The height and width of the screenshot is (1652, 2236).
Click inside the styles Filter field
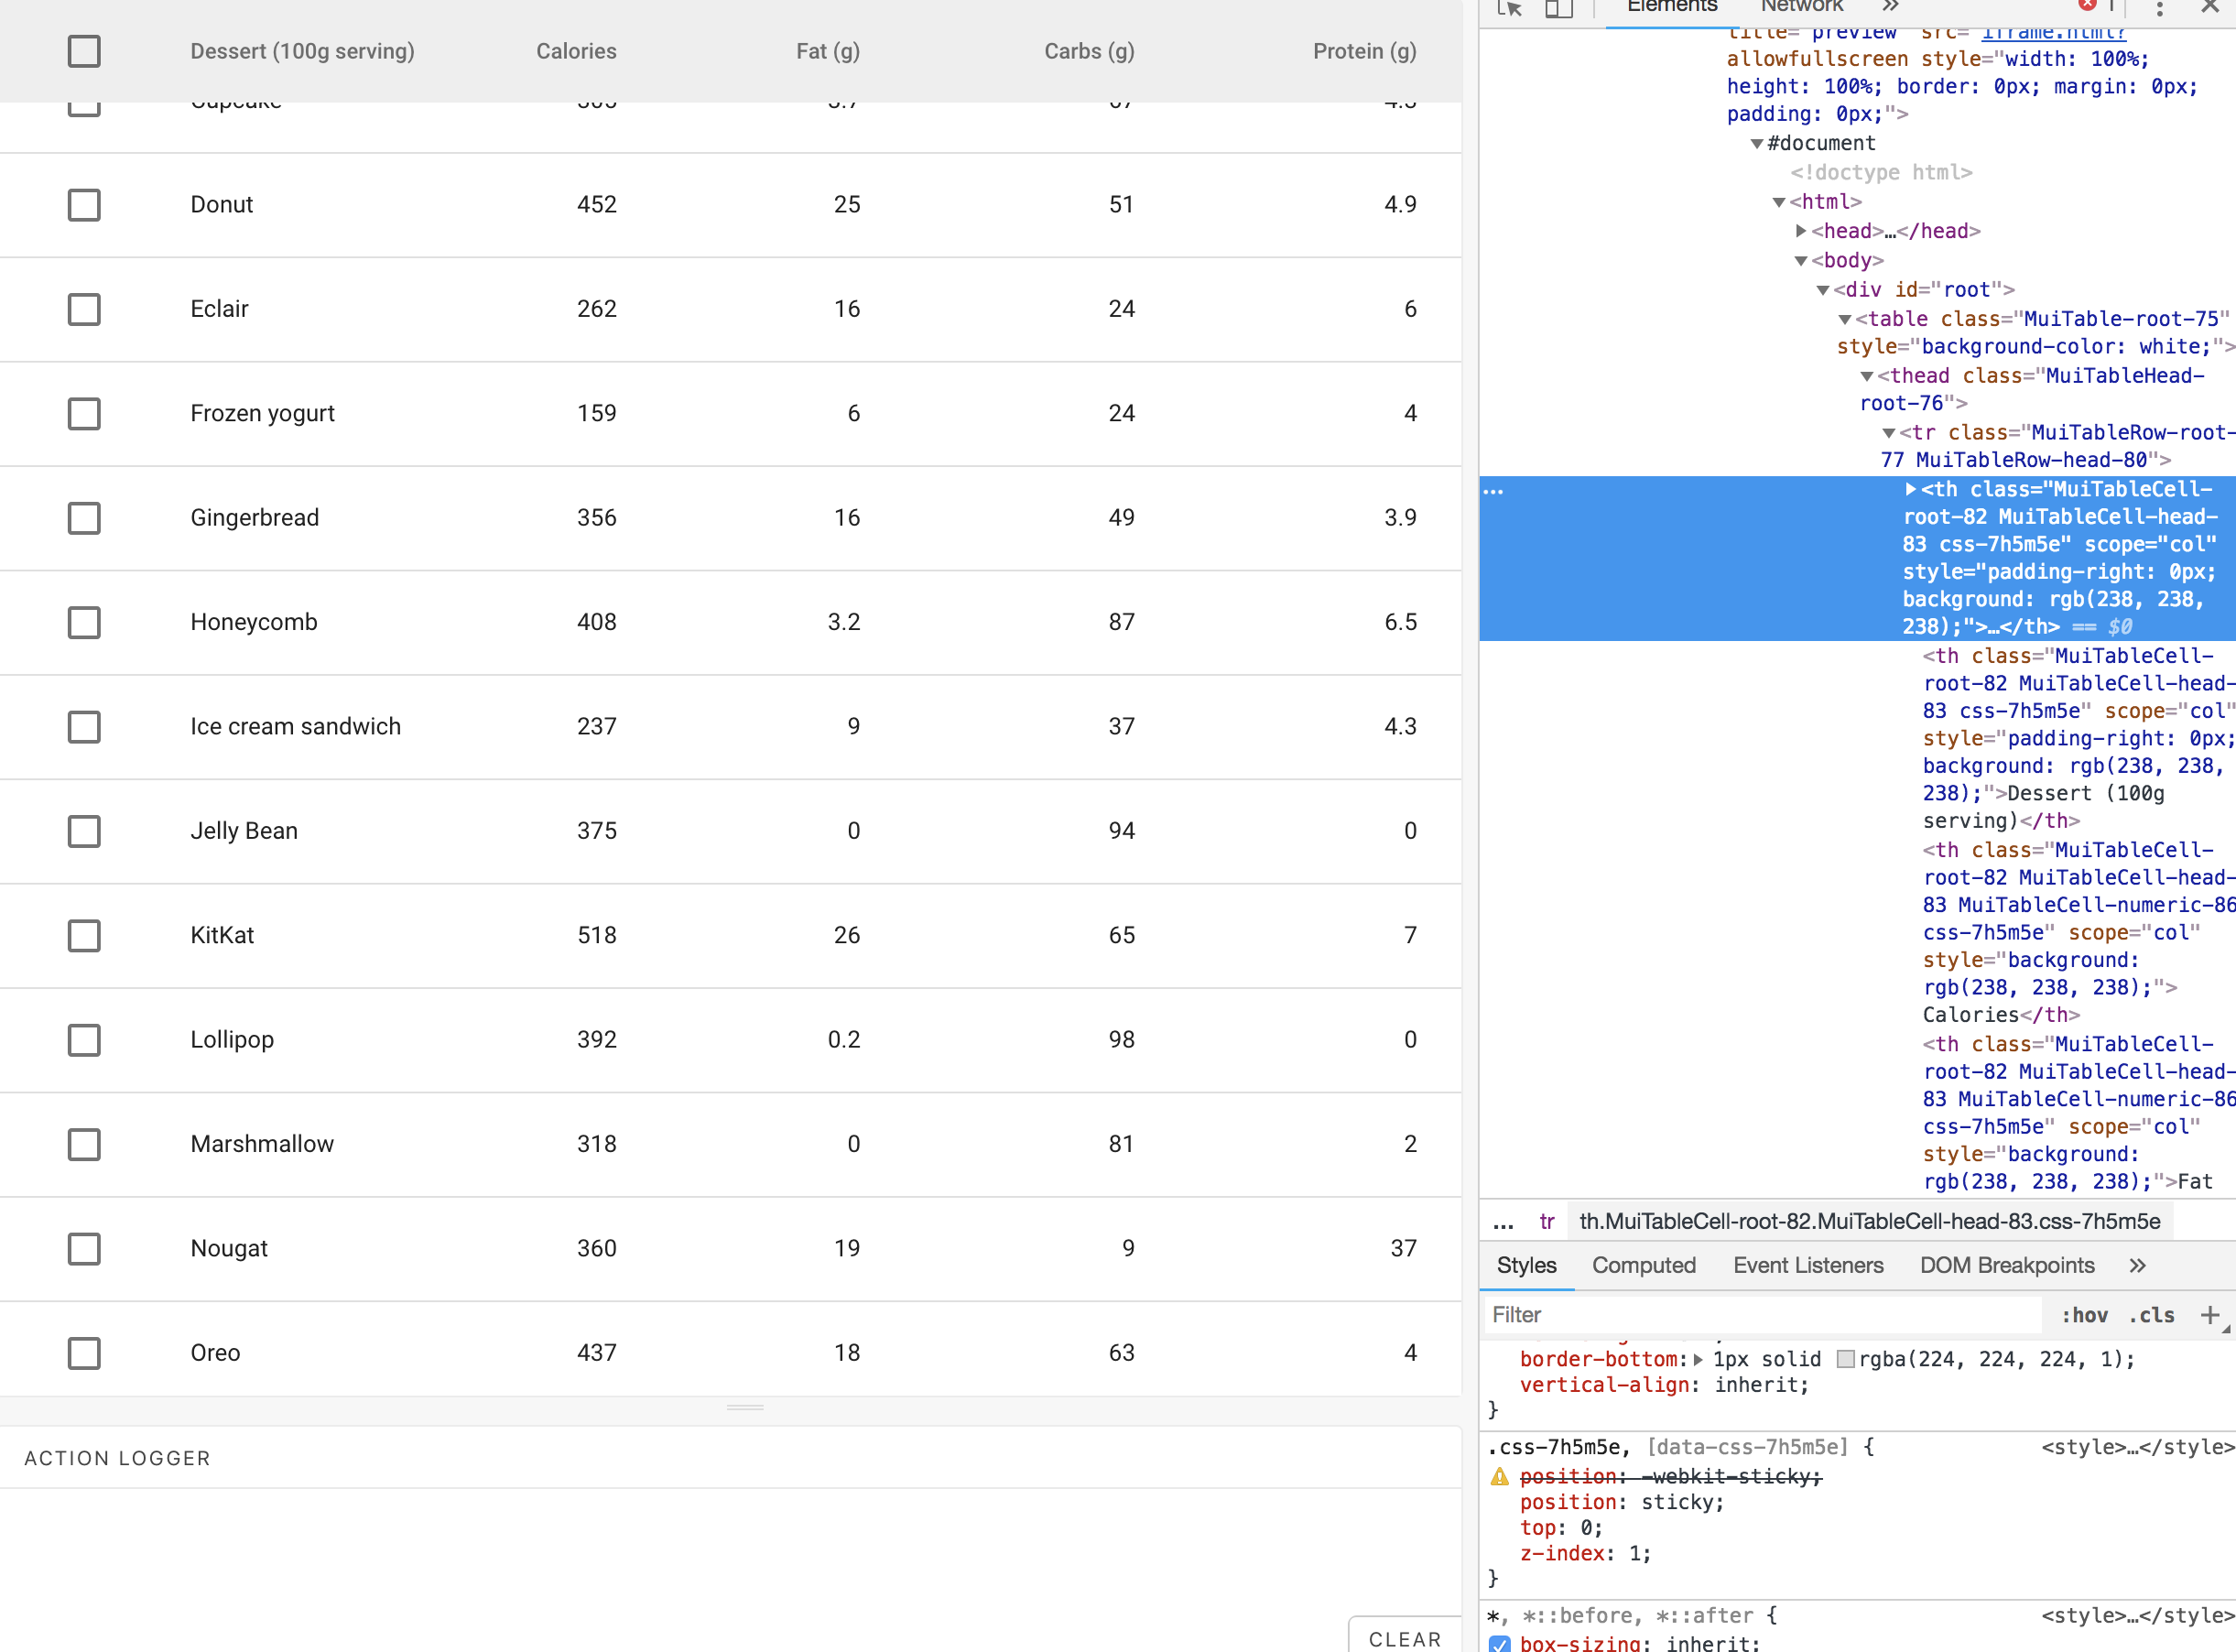tap(1700, 1314)
